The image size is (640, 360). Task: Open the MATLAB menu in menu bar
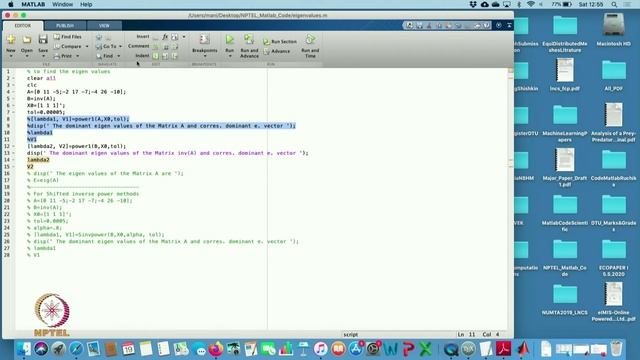click(x=33, y=4)
